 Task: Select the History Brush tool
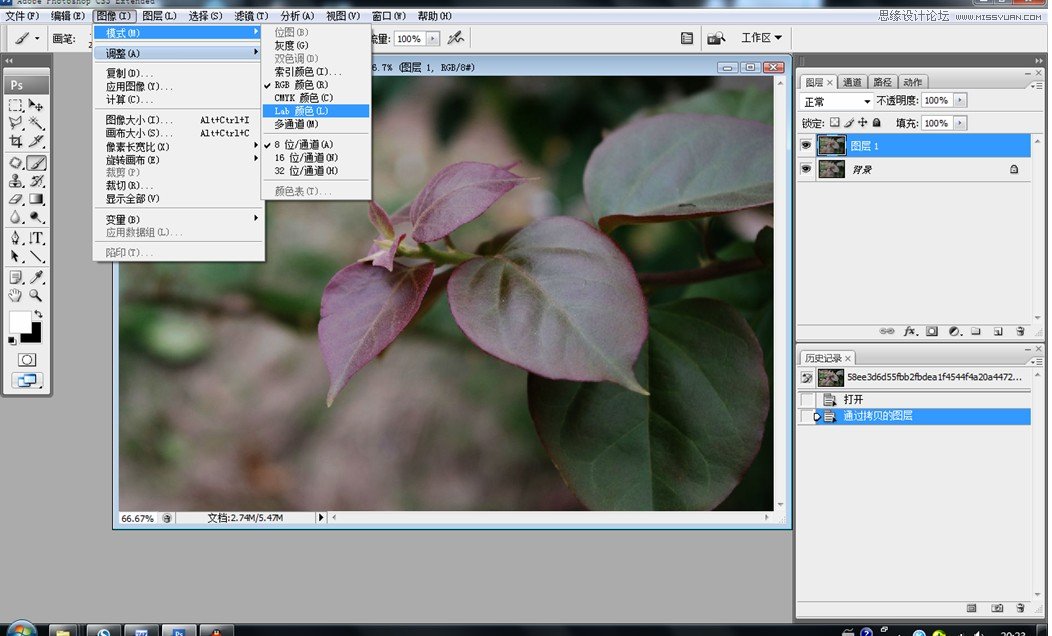coord(36,181)
